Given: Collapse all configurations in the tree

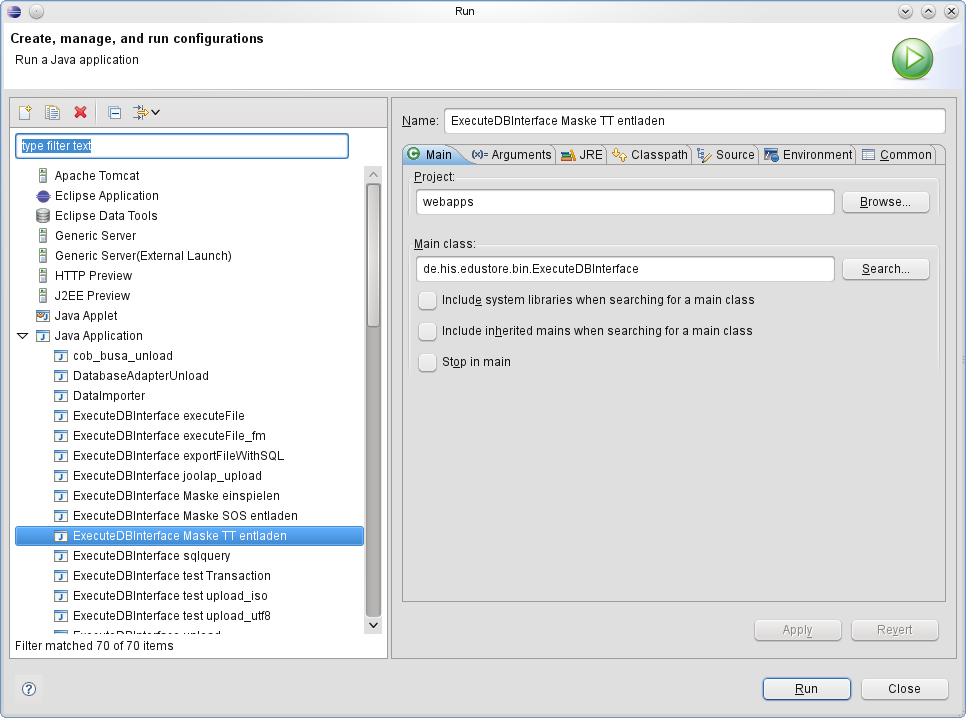Looking at the screenshot, I should pos(114,112).
